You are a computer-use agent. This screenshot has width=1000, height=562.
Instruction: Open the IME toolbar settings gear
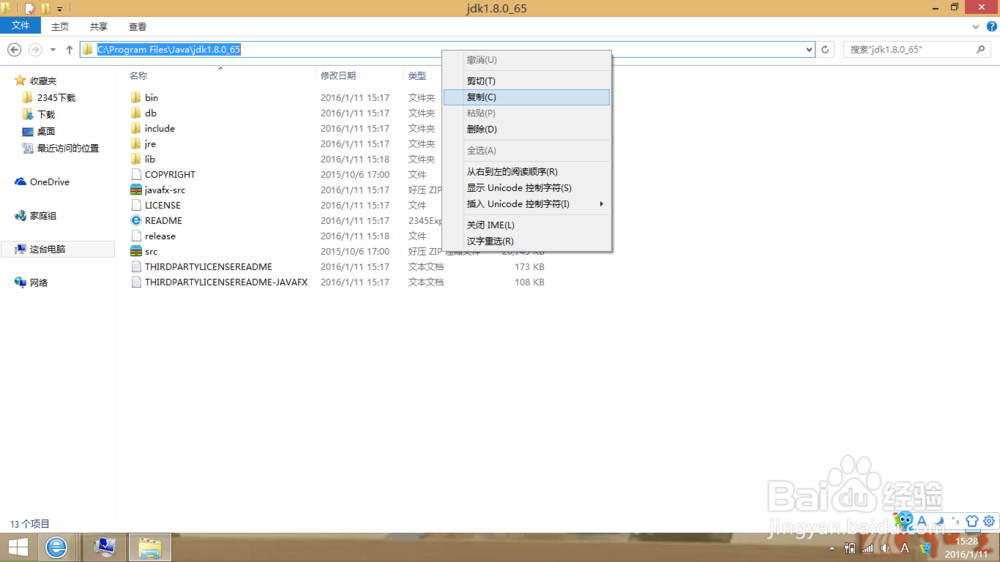(x=989, y=521)
